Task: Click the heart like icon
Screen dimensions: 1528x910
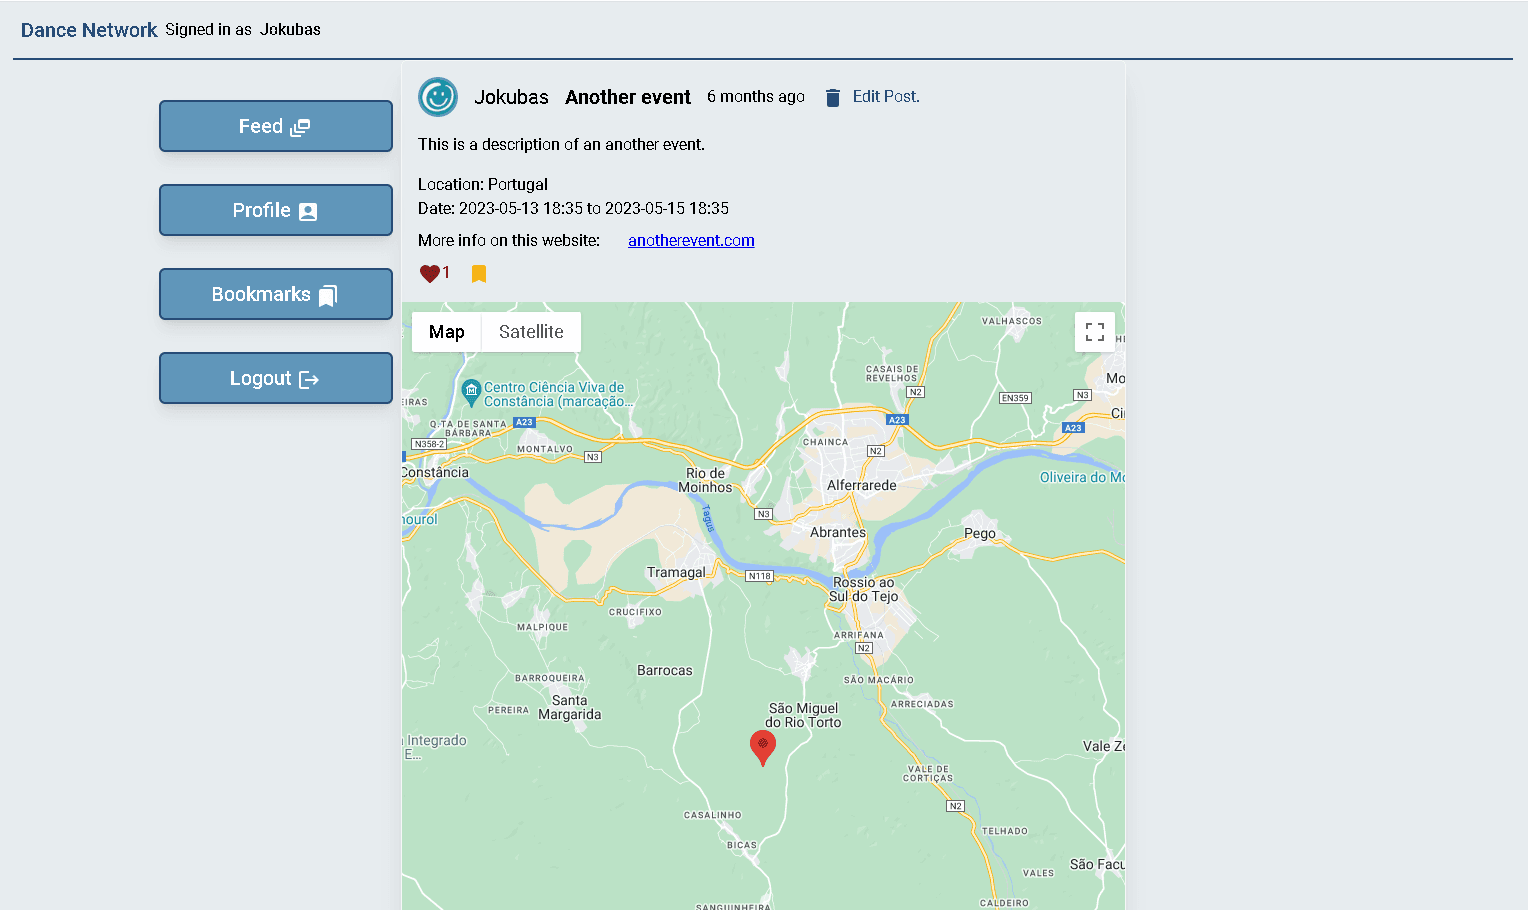Action: tap(429, 274)
